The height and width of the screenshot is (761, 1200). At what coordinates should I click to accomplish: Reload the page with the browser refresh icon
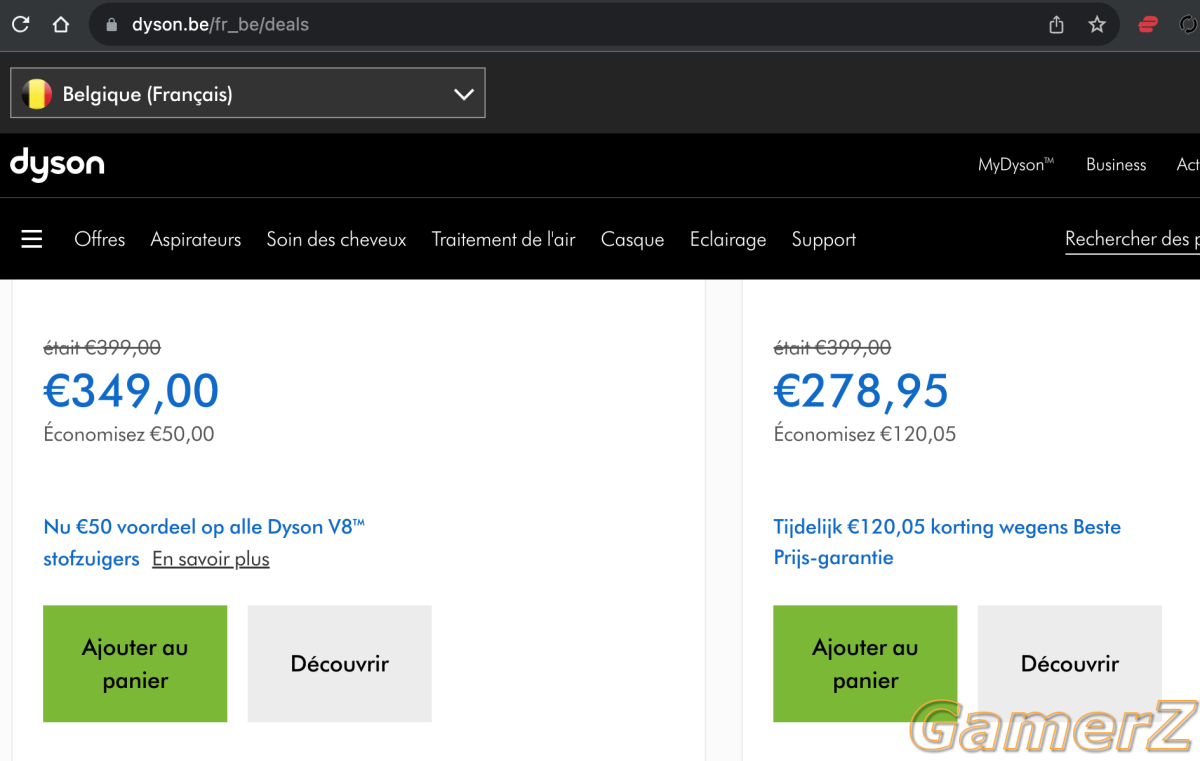20,25
